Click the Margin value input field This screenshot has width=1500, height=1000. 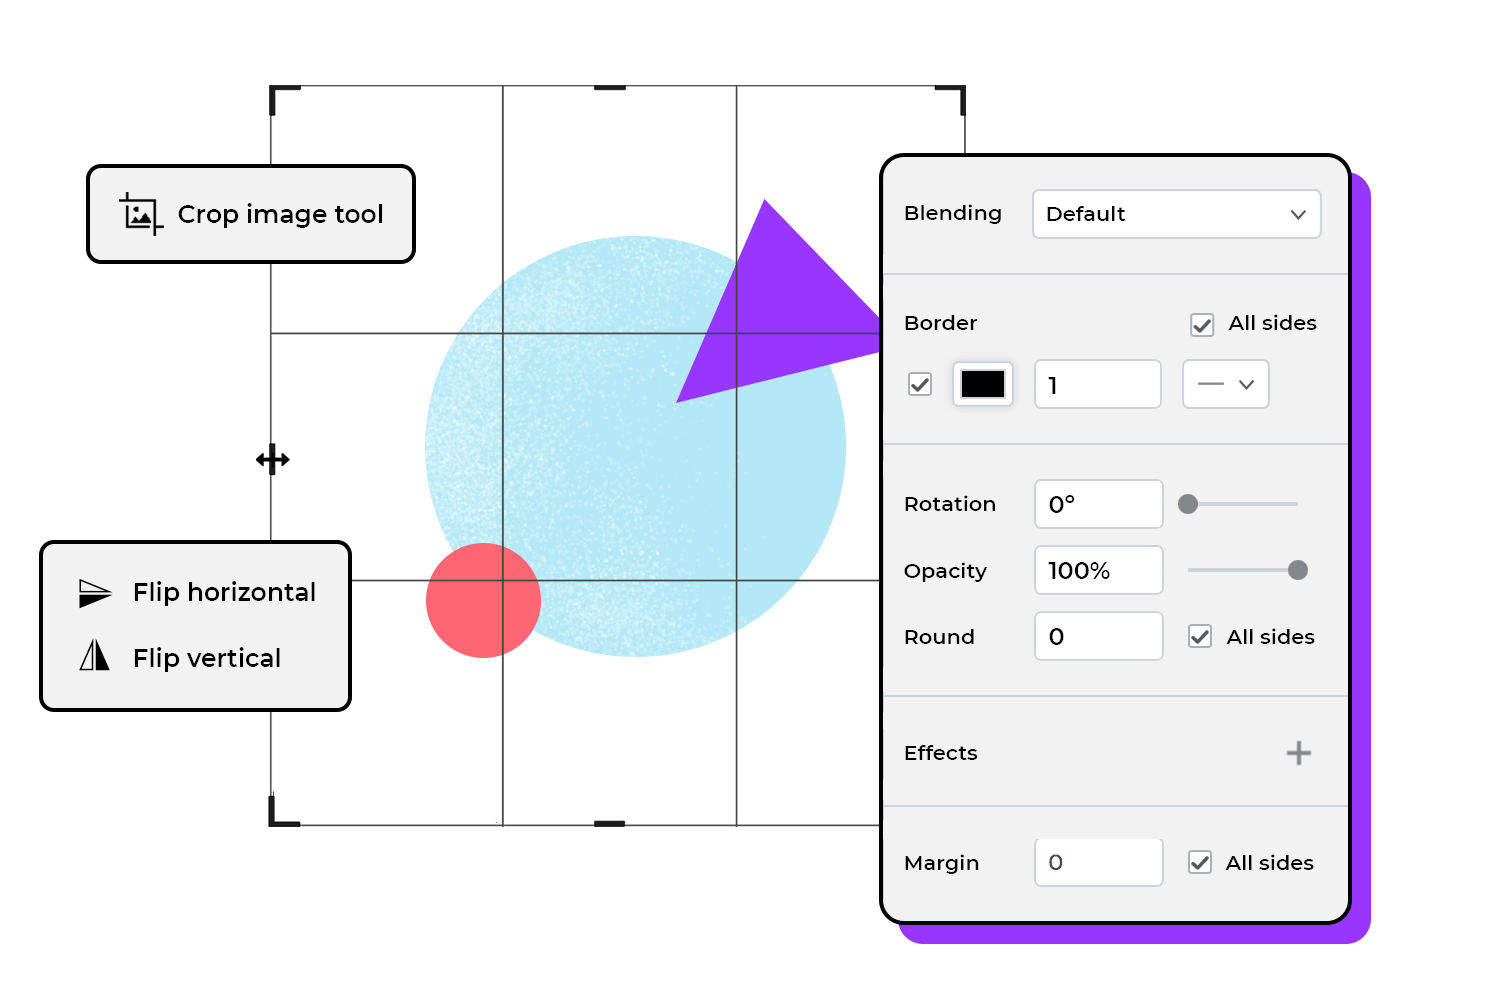click(1099, 862)
